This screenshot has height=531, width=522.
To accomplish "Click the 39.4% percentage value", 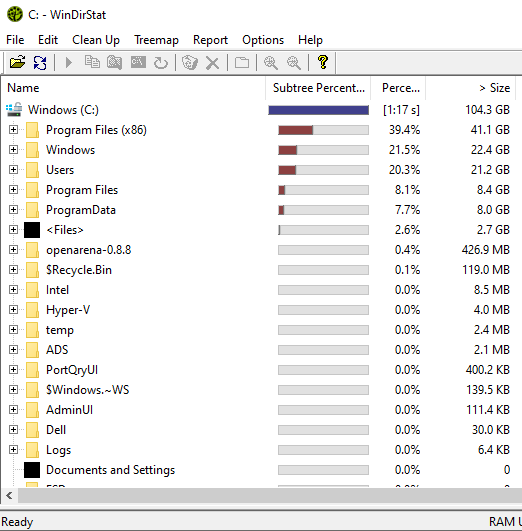I will point(404,130).
